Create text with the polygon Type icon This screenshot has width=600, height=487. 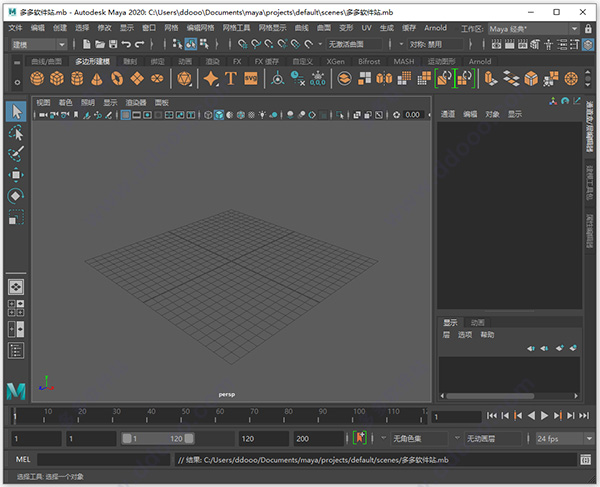[230, 79]
